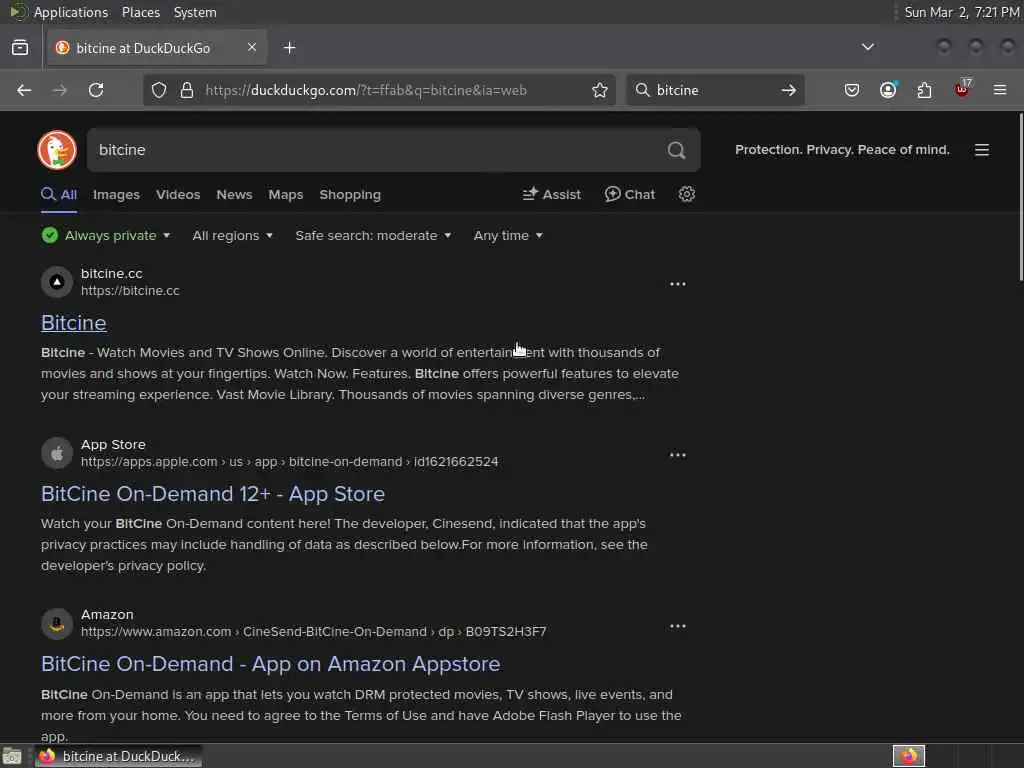1024x768 pixels.
Task: Open the Bitcine result title link
Action: [74, 323]
